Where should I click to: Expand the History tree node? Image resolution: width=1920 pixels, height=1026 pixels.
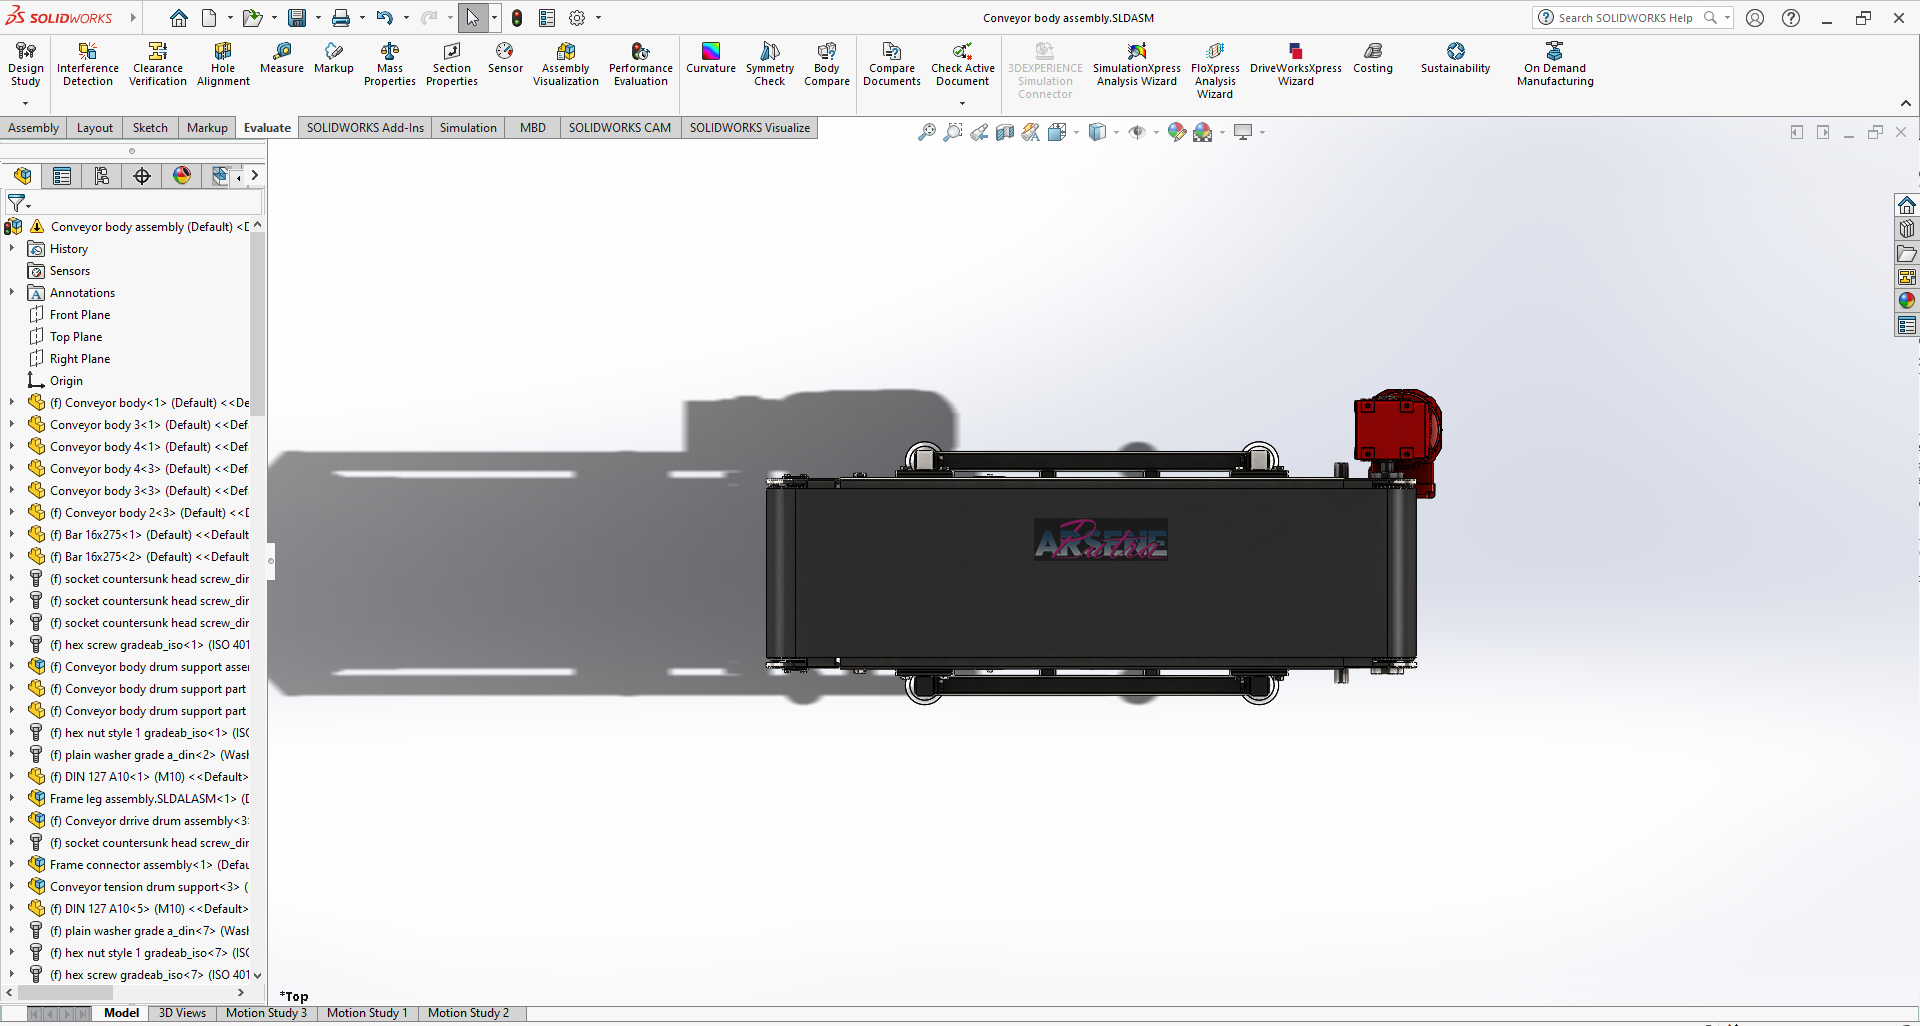click(12, 249)
